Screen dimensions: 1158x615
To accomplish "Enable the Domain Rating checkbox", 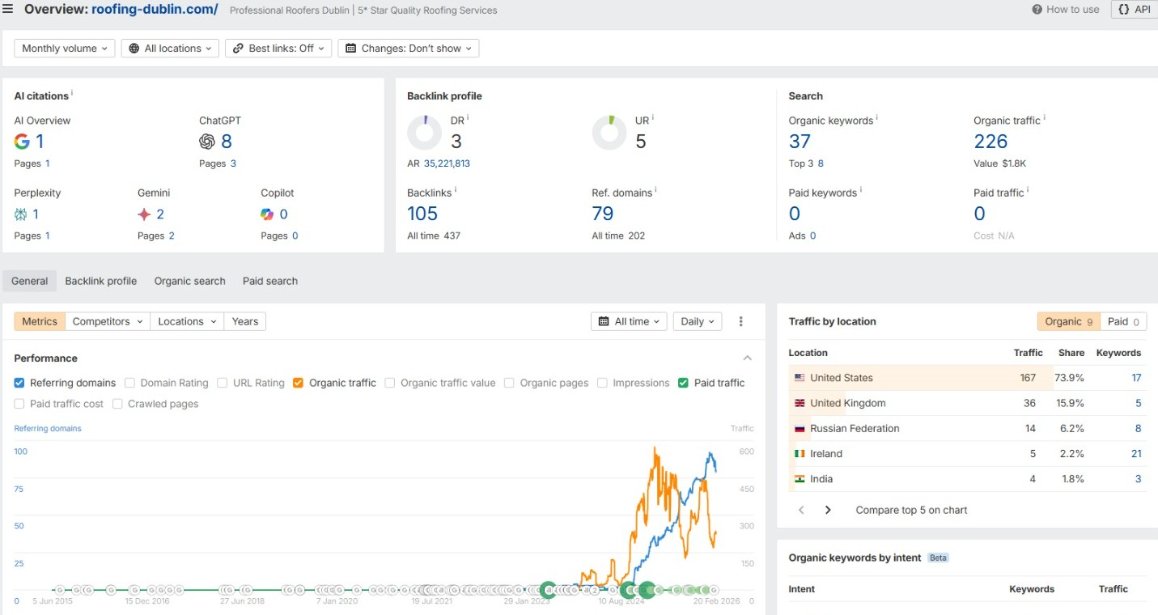I will tap(130, 382).
